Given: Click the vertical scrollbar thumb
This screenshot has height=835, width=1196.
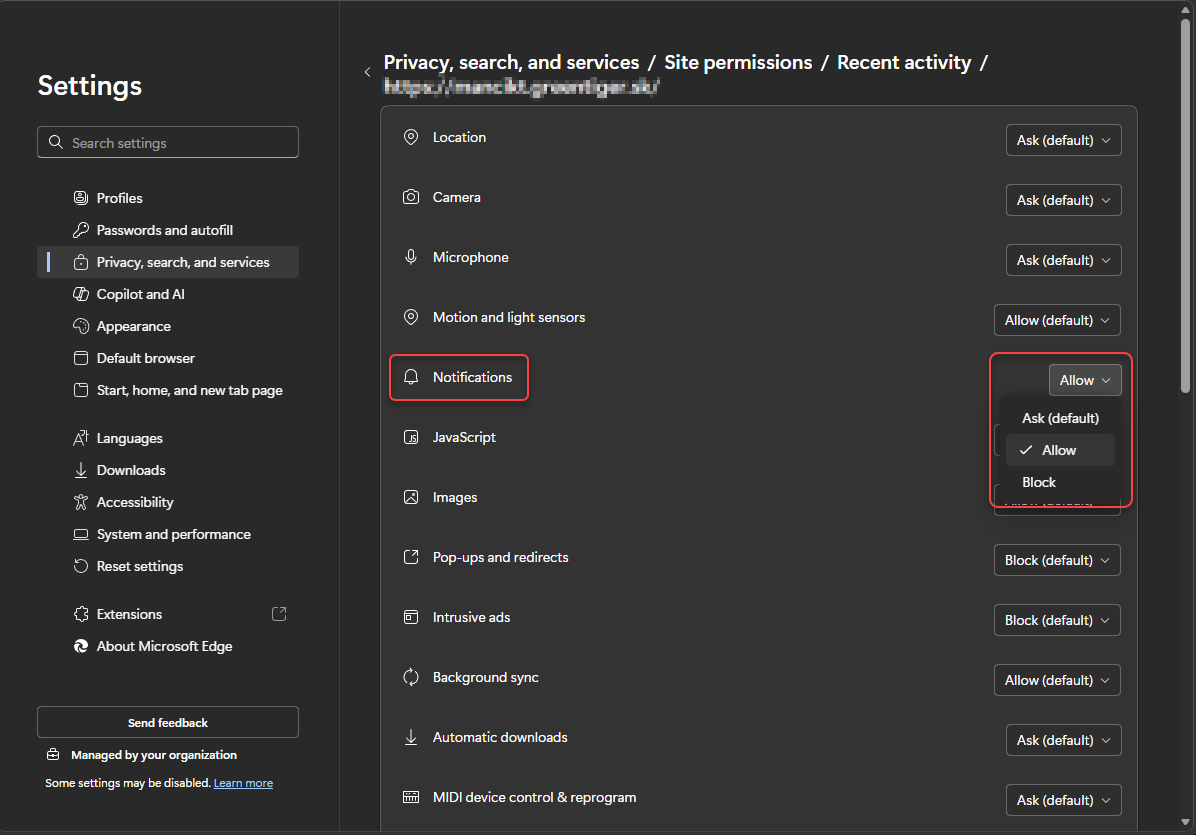Looking at the screenshot, I should pos(1185,206).
